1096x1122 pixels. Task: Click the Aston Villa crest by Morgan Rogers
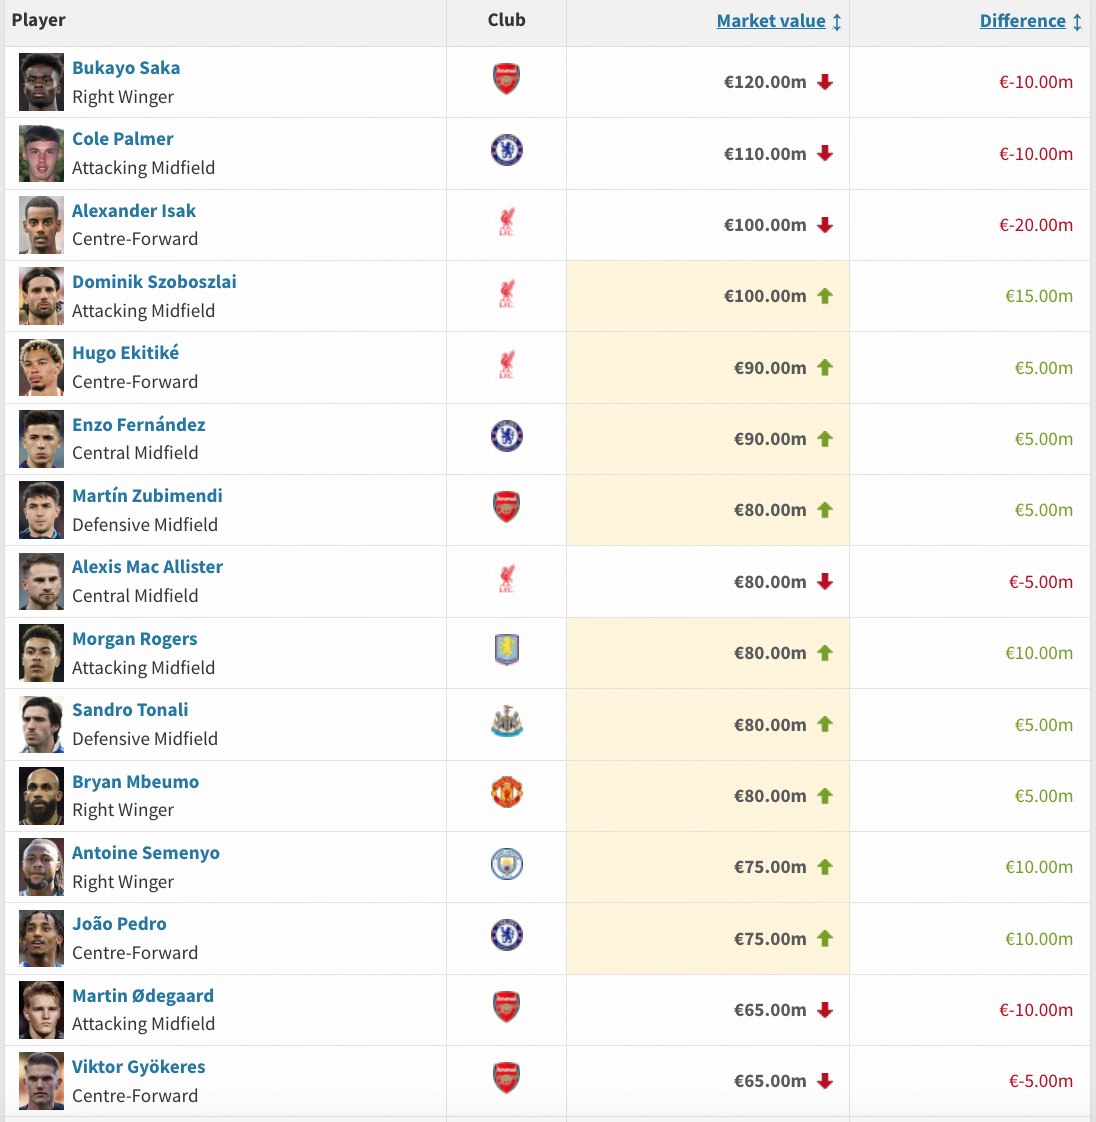point(507,650)
